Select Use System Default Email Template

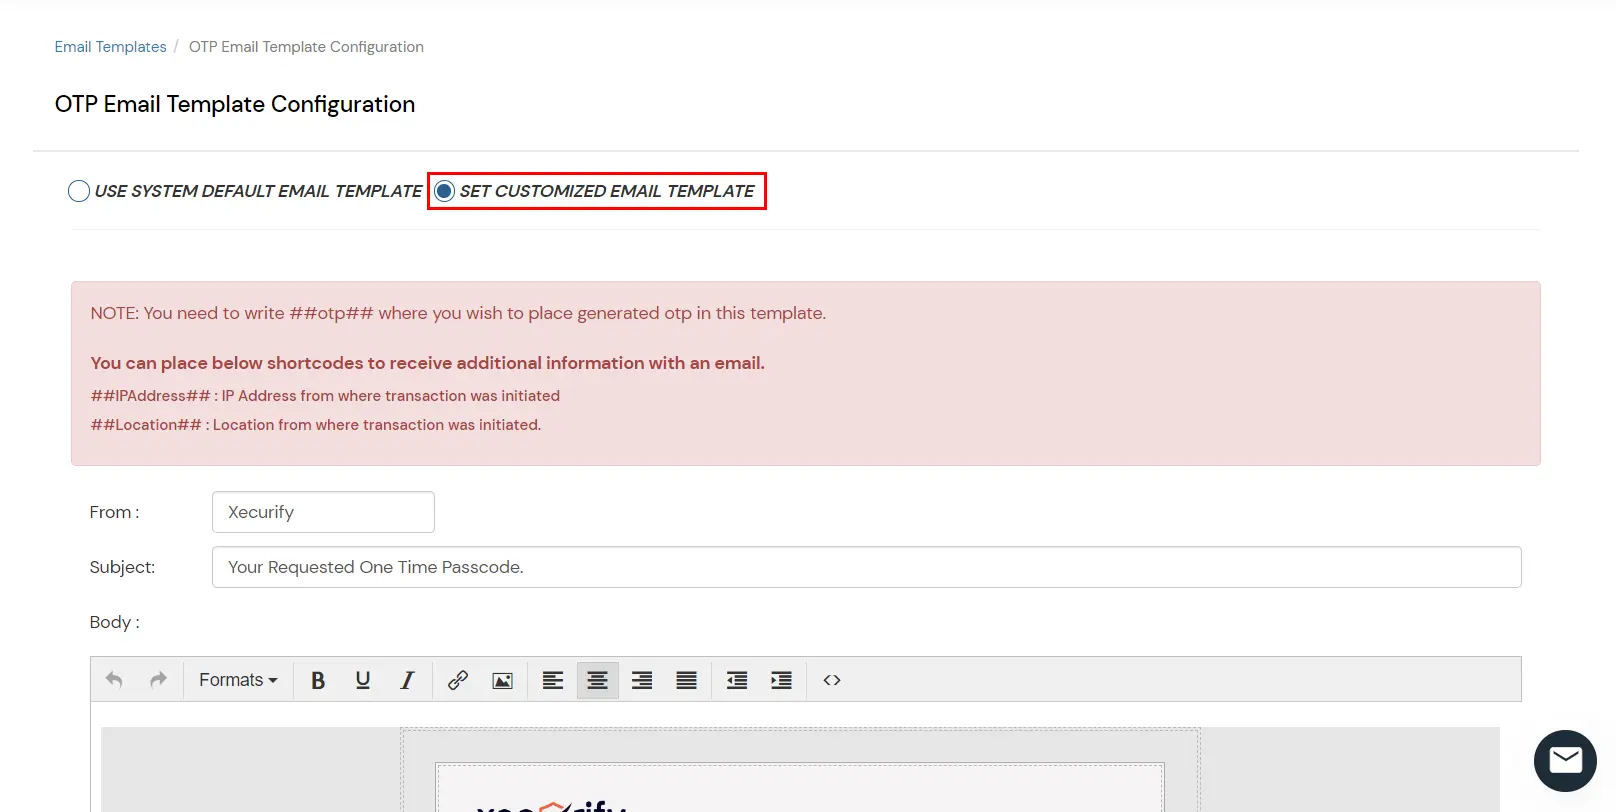coord(79,191)
